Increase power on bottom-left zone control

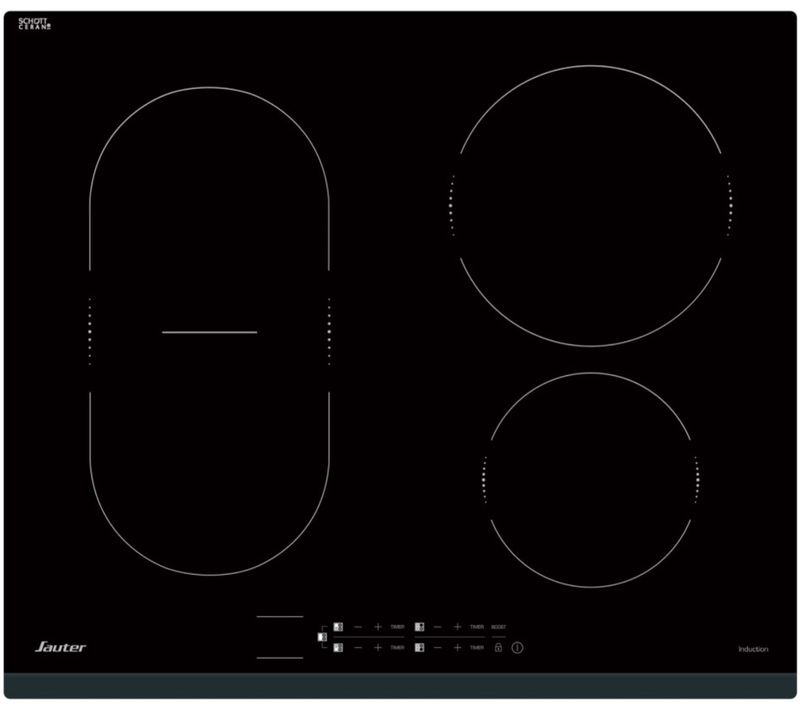point(378,648)
